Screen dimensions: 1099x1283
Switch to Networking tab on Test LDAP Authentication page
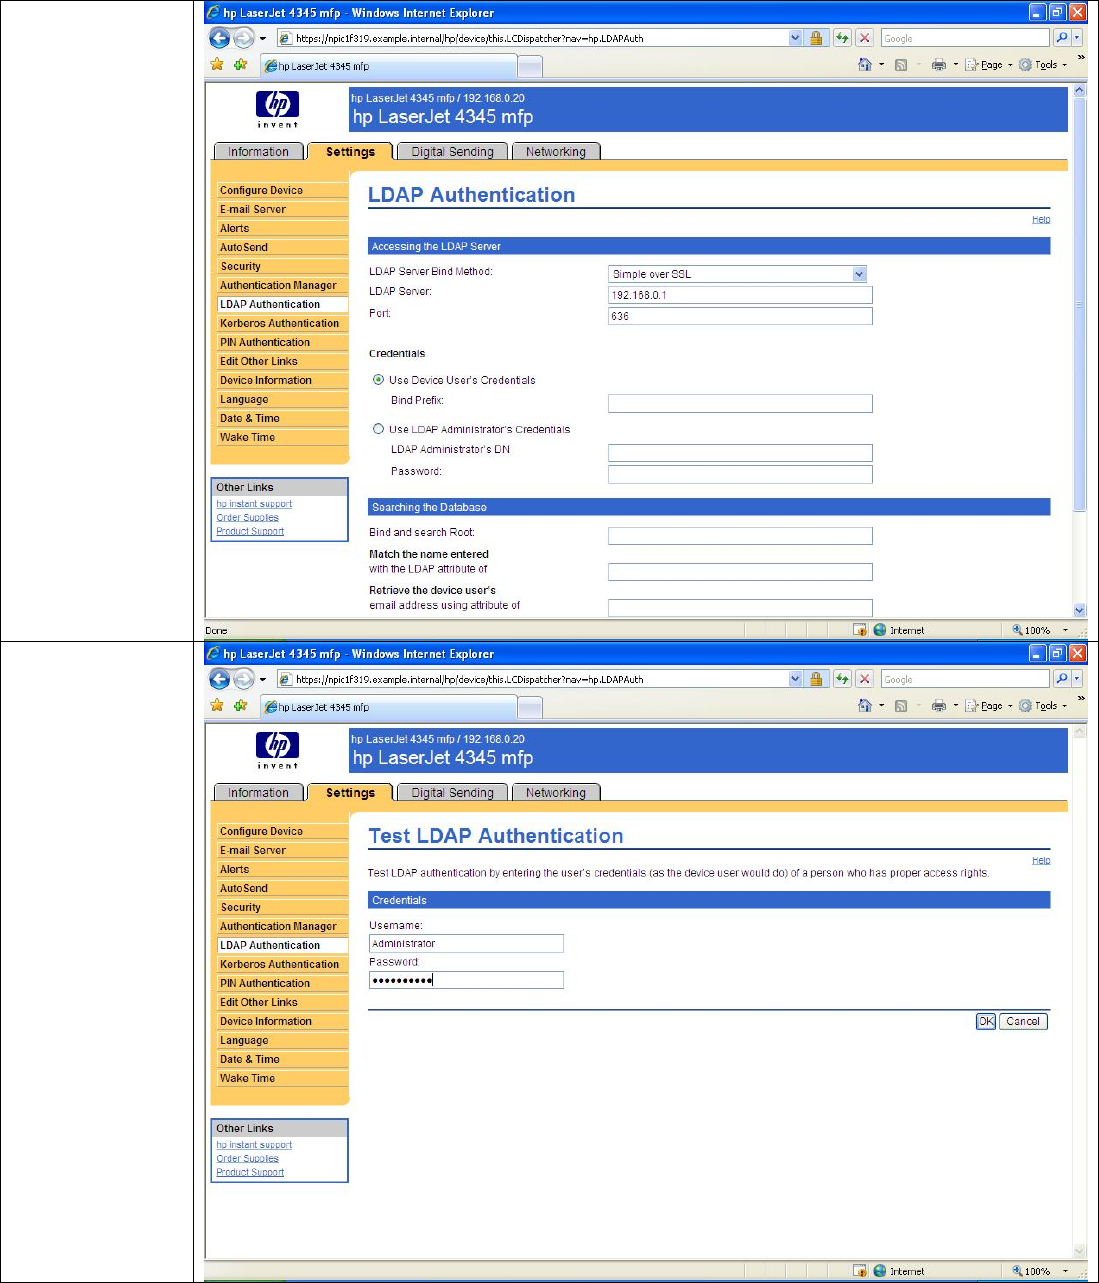pos(556,793)
